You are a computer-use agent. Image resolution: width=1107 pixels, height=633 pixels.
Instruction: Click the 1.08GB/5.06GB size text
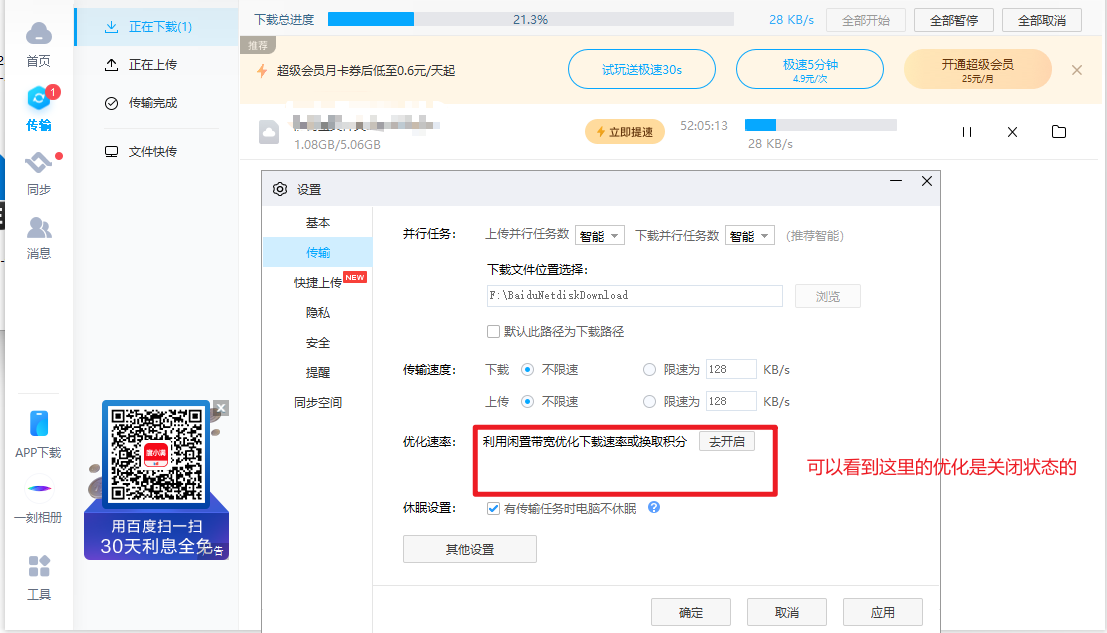pyautogui.click(x=337, y=145)
